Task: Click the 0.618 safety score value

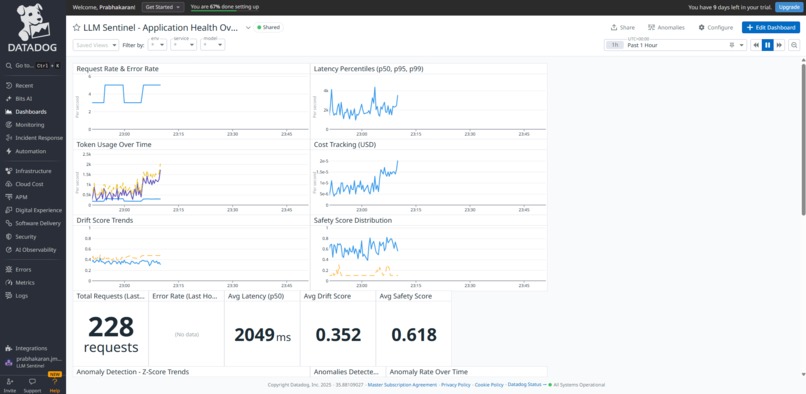Action: [x=414, y=335]
